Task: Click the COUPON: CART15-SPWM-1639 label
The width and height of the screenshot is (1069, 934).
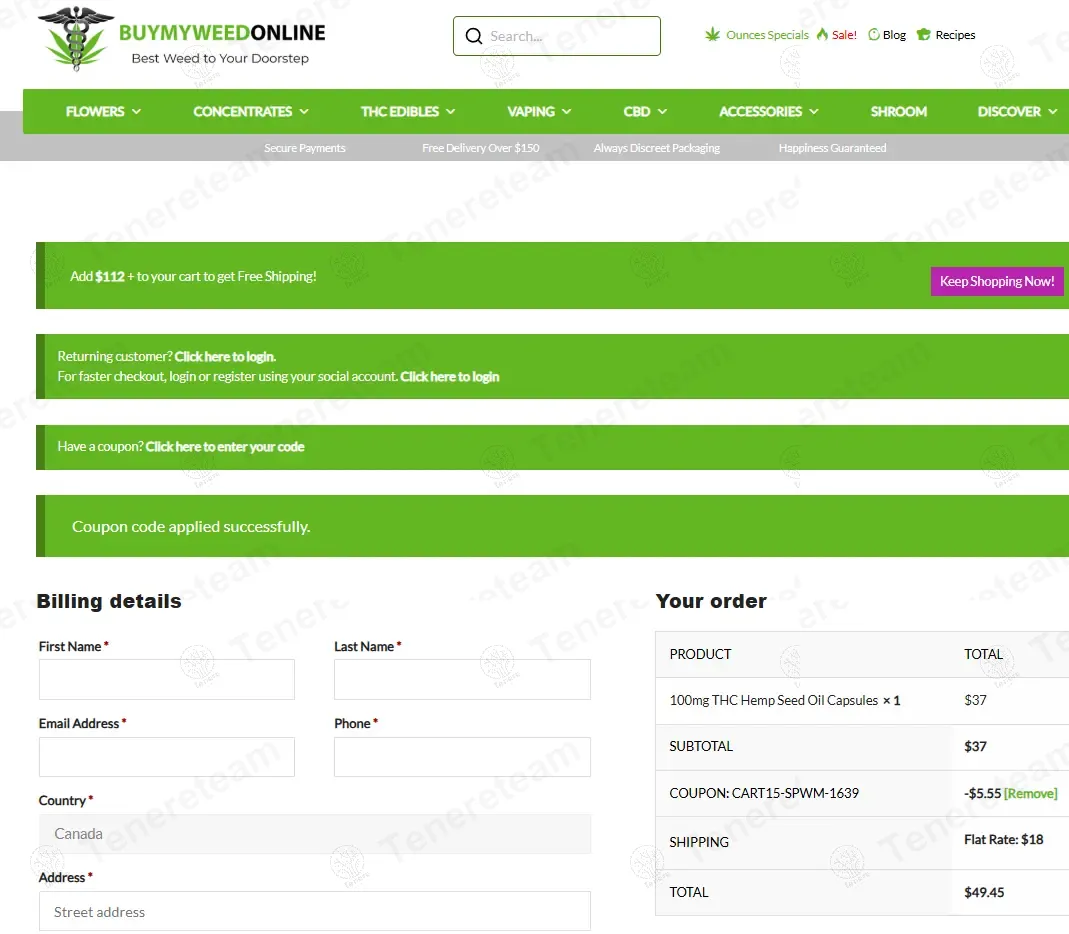Action: (764, 794)
